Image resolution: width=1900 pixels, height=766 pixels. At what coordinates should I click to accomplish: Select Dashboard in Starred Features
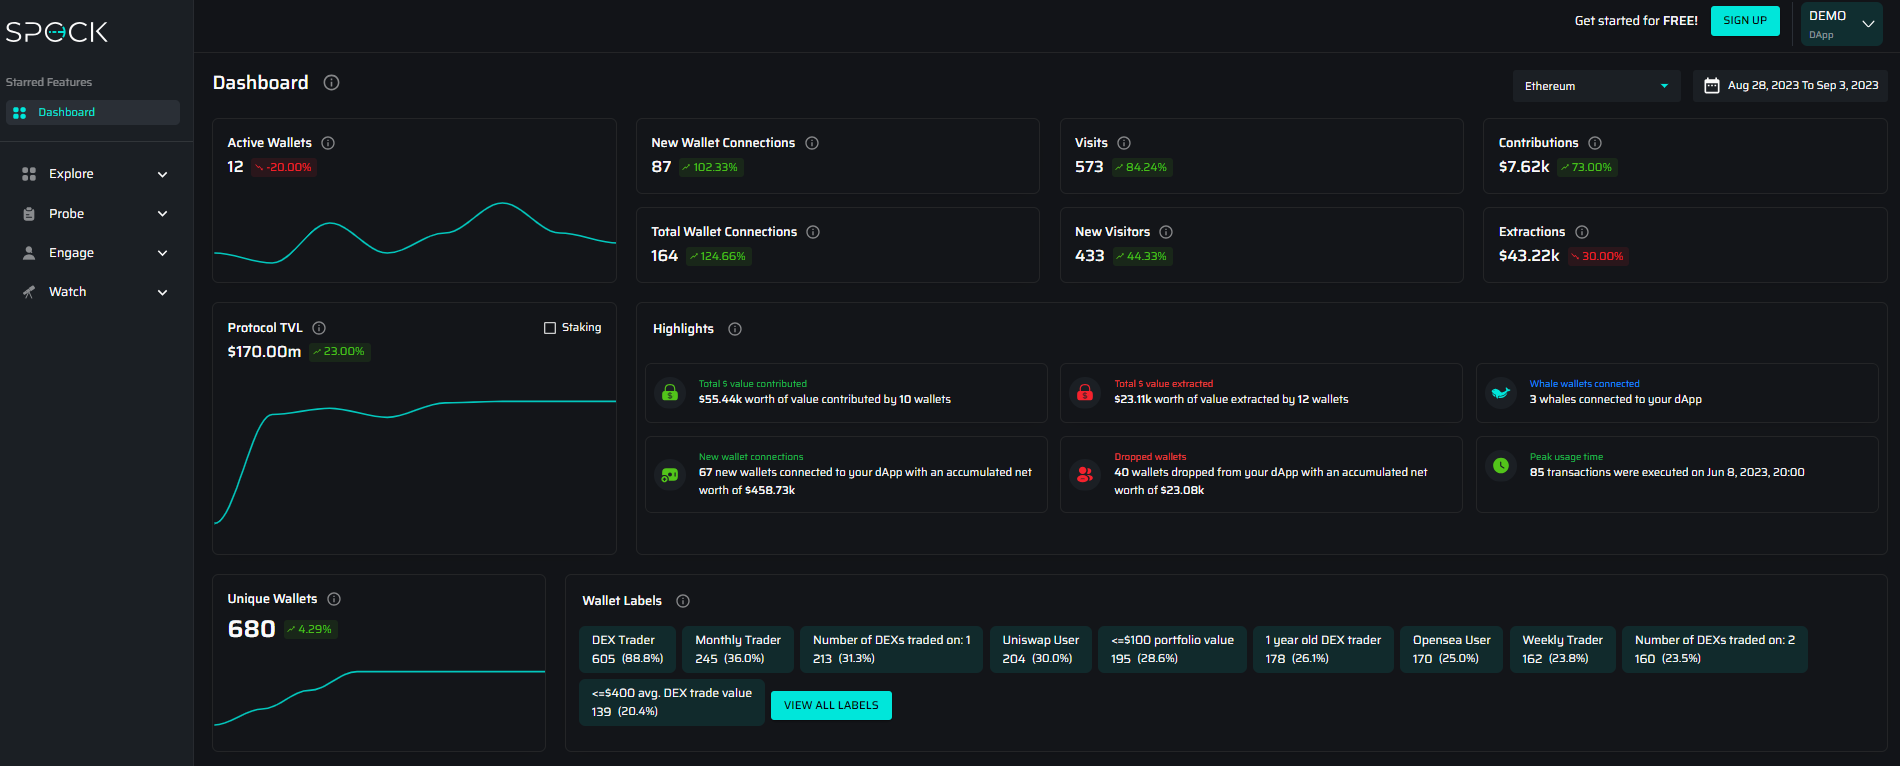coord(92,112)
